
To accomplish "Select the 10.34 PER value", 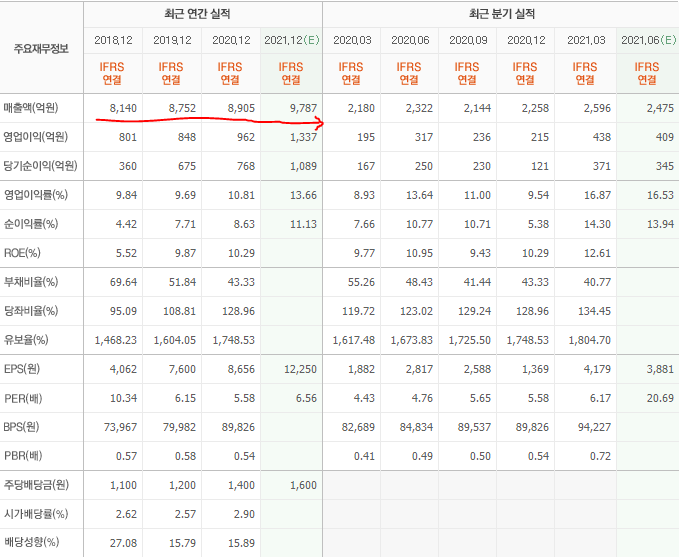I will click(x=124, y=398).
